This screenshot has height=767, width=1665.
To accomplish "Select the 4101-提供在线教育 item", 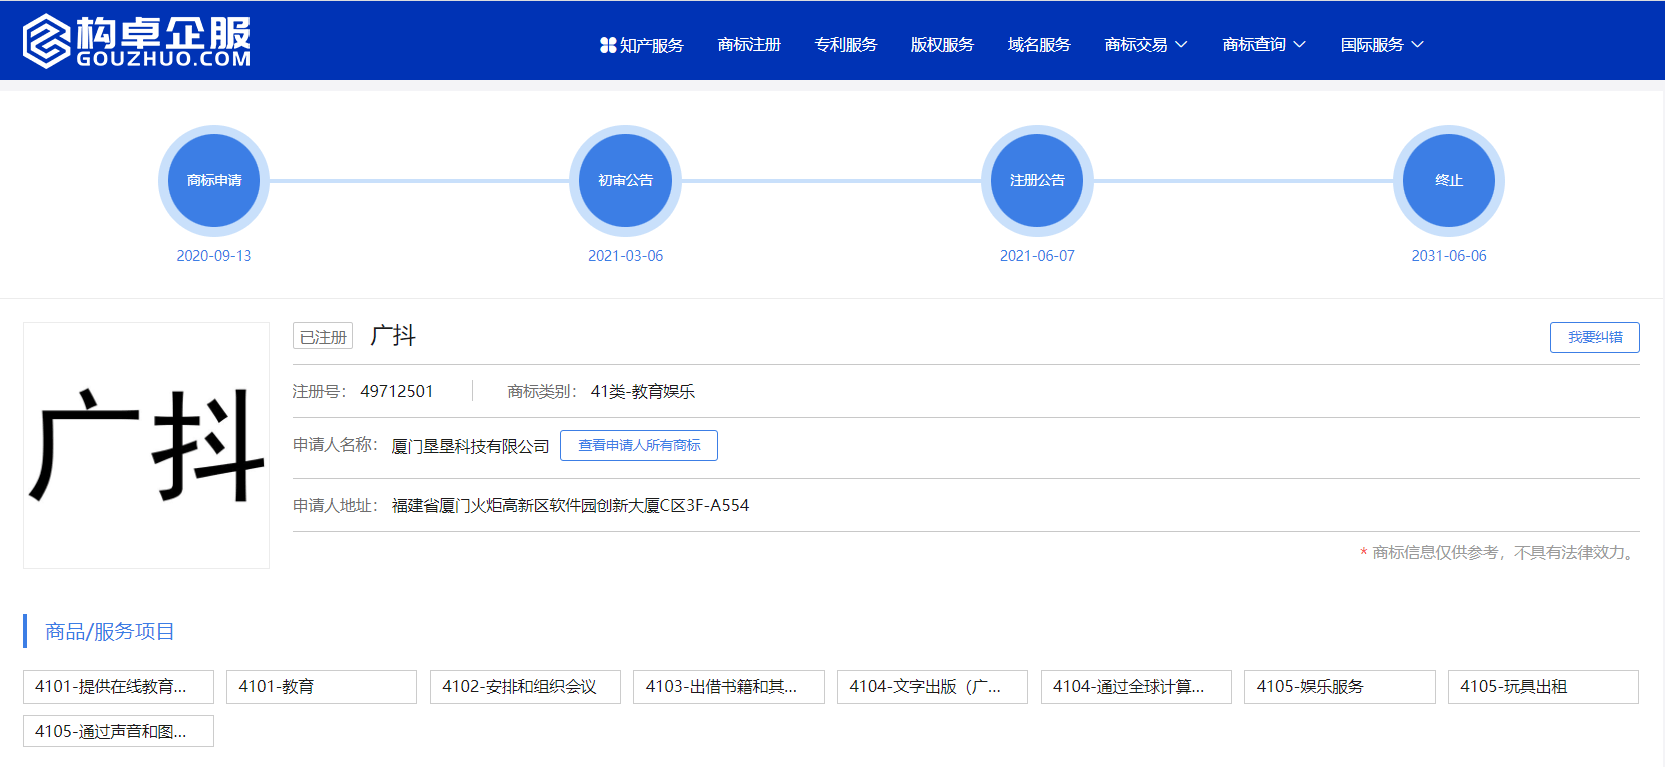I will click(118, 687).
